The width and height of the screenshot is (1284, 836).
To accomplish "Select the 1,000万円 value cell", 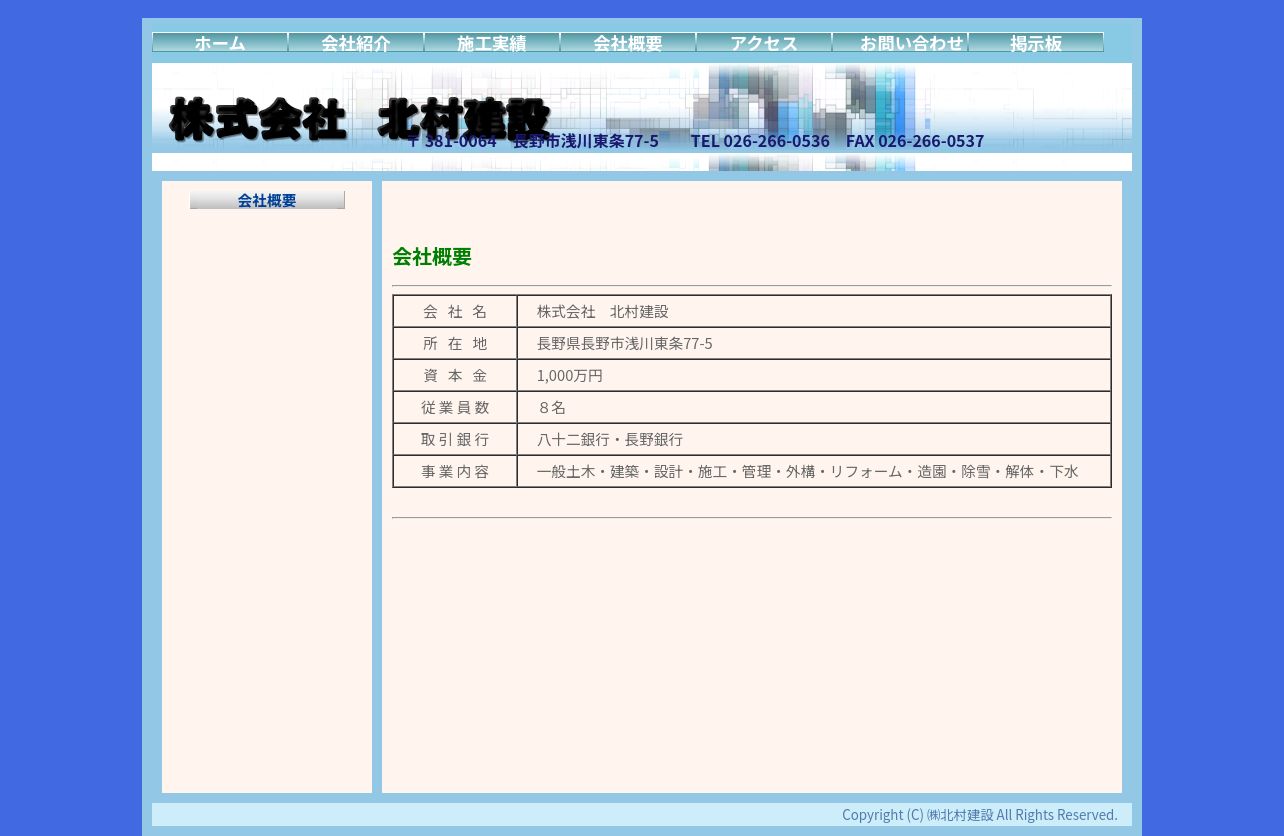I will point(814,376).
